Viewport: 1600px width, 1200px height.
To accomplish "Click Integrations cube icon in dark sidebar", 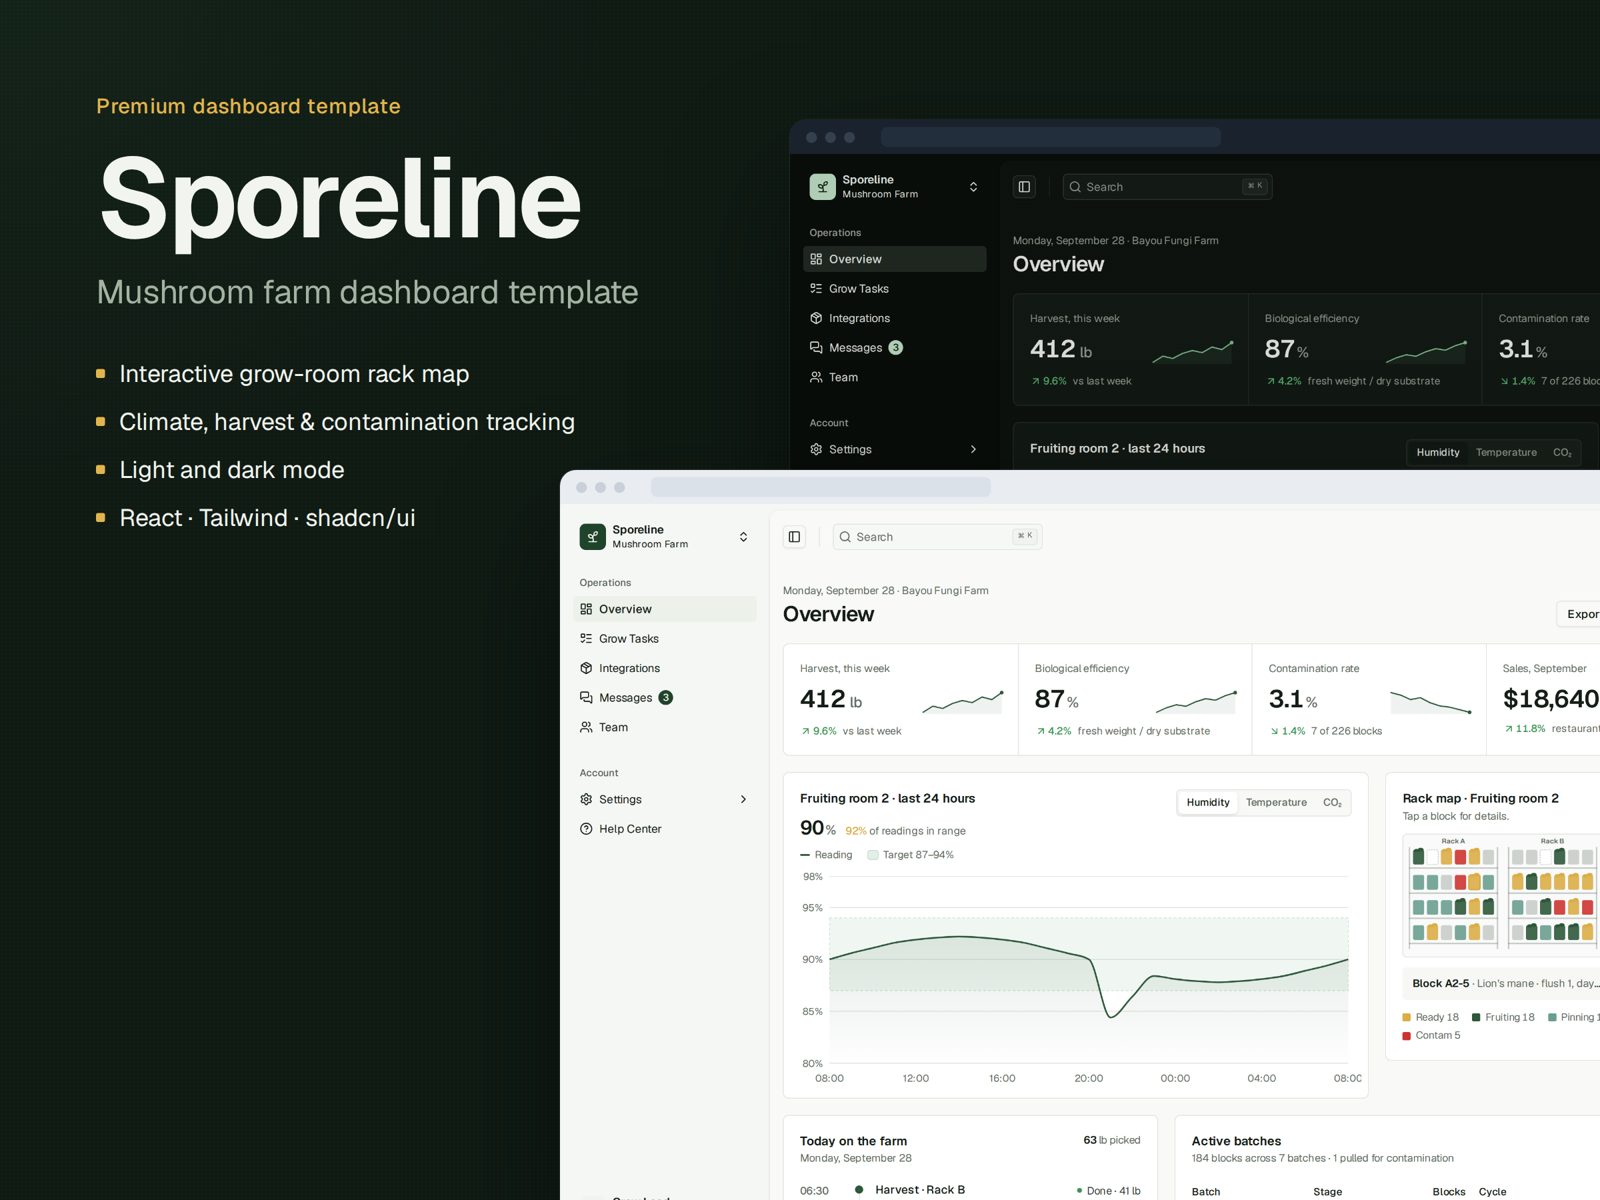I will pyautogui.click(x=816, y=318).
